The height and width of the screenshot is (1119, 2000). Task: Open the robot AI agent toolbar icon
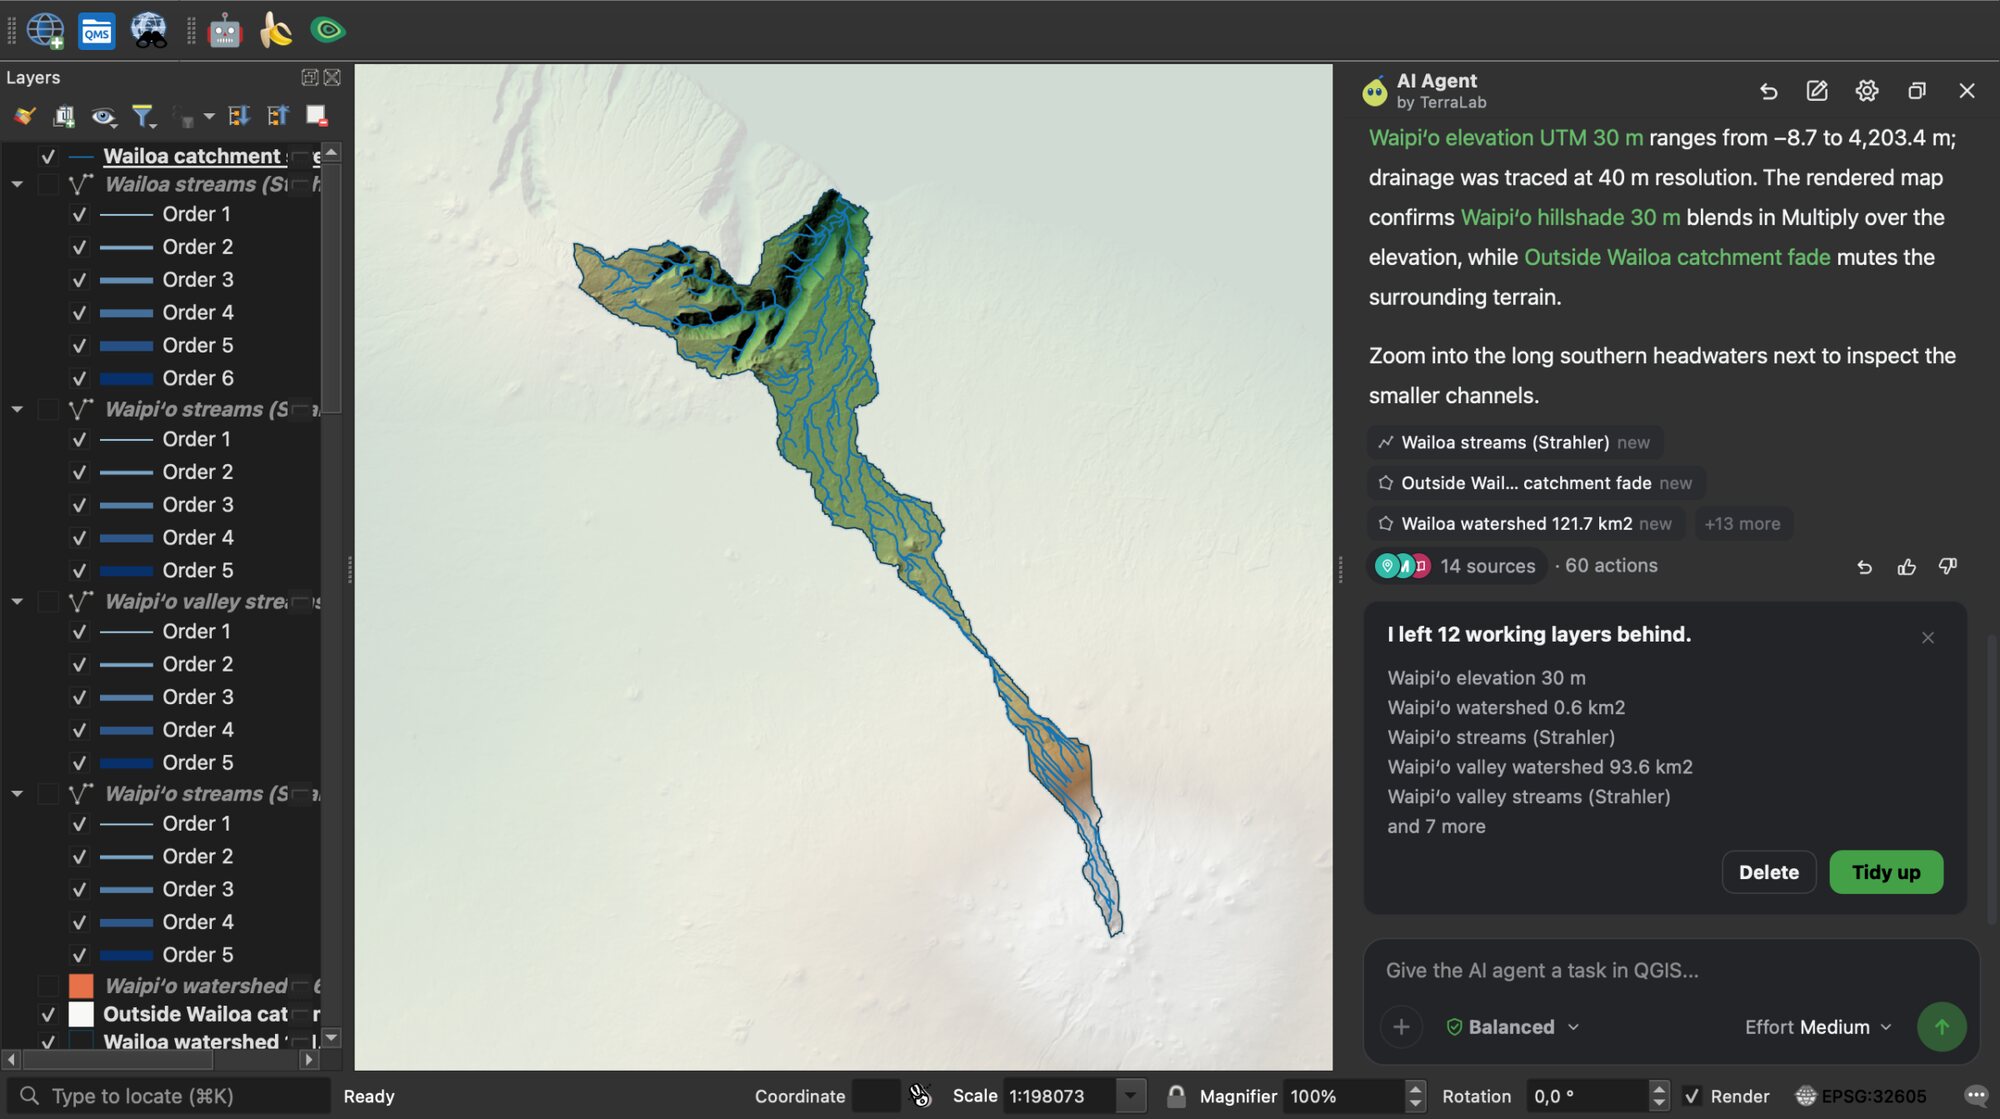pyautogui.click(x=225, y=31)
